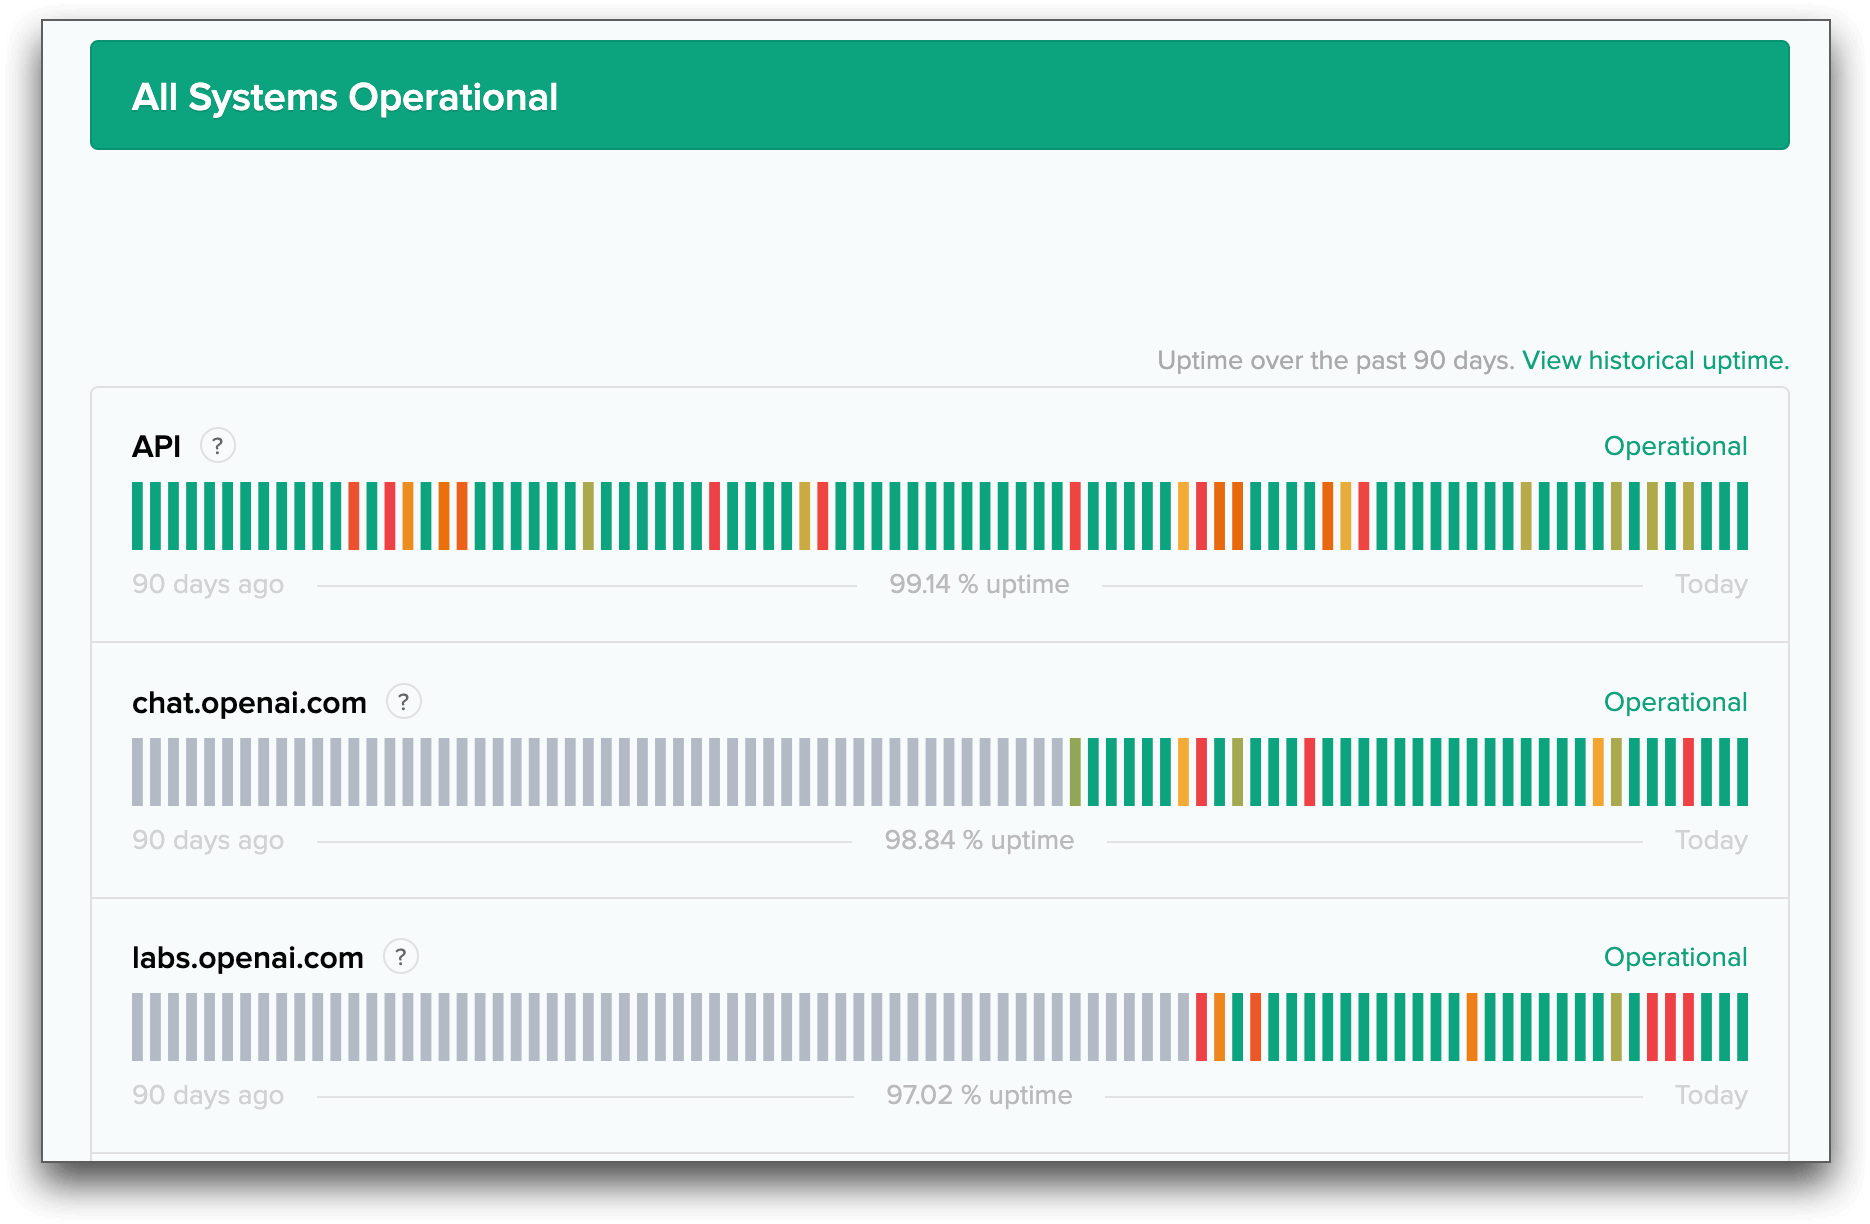This screenshot has height=1224, width=1870.
Task: Click the Operational status for chat.openai.com
Action: pos(1675,702)
